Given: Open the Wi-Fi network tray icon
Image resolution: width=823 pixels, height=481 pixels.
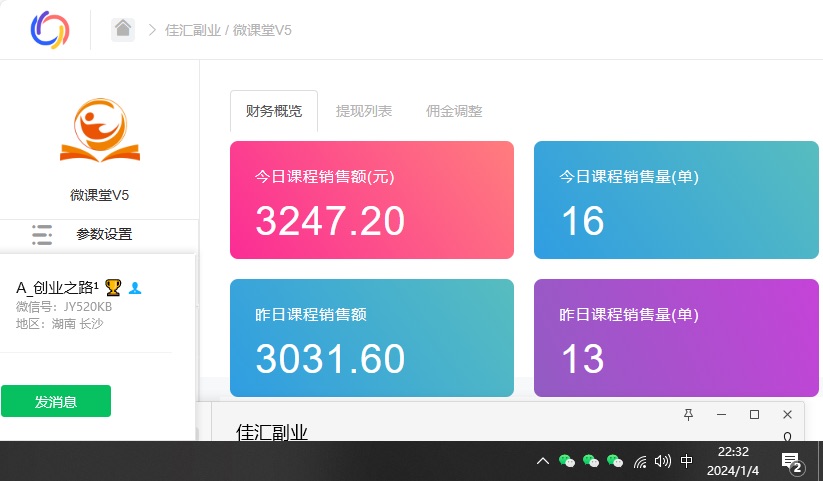Looking at the screenshot, I should [x=640, y=461].
